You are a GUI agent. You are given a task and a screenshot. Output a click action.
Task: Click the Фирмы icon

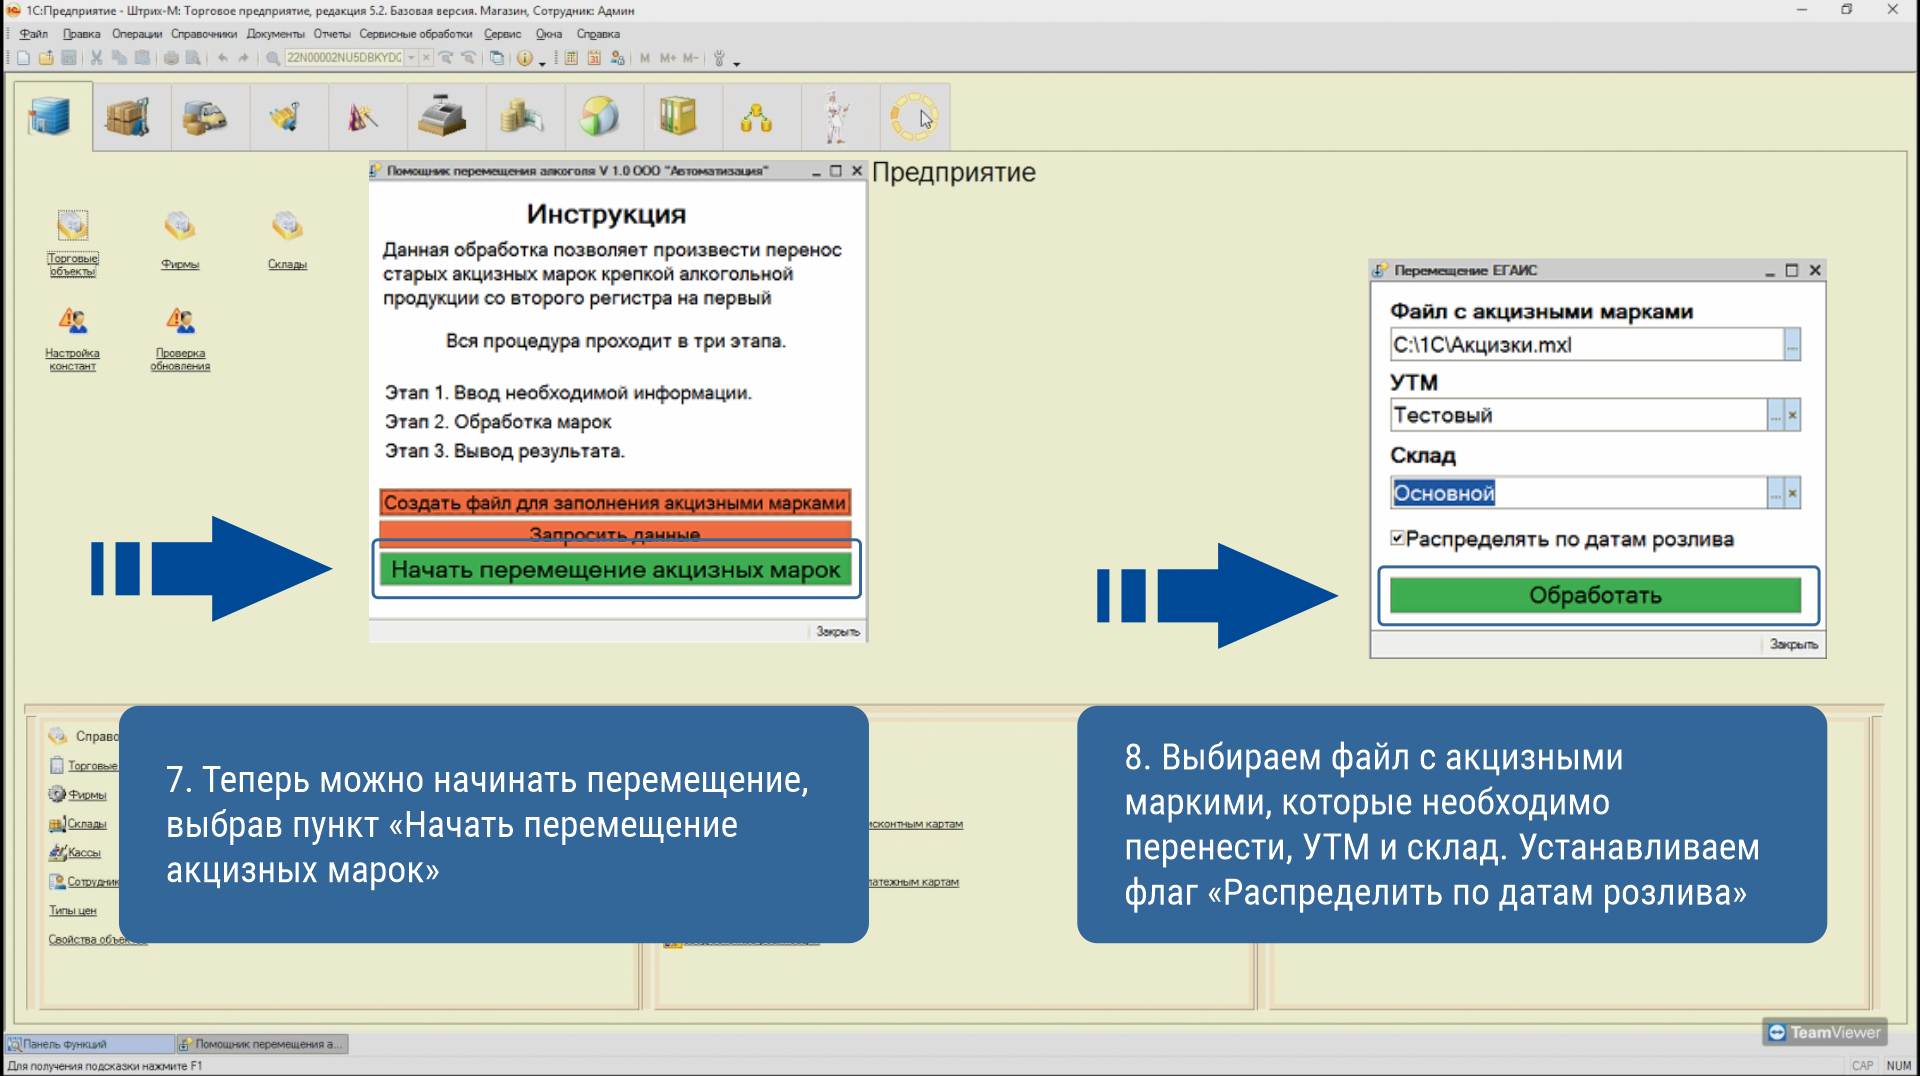coord(180,240)
